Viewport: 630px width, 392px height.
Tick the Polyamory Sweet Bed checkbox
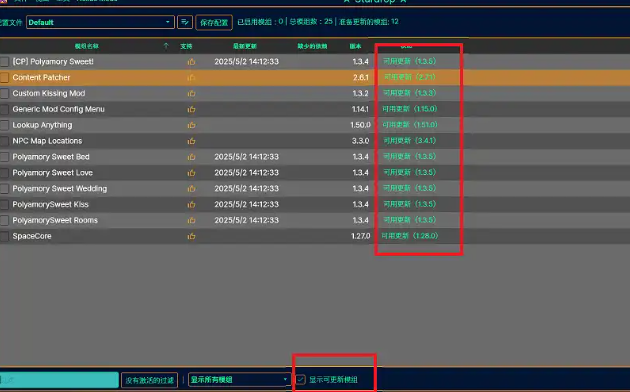point(4,157)
